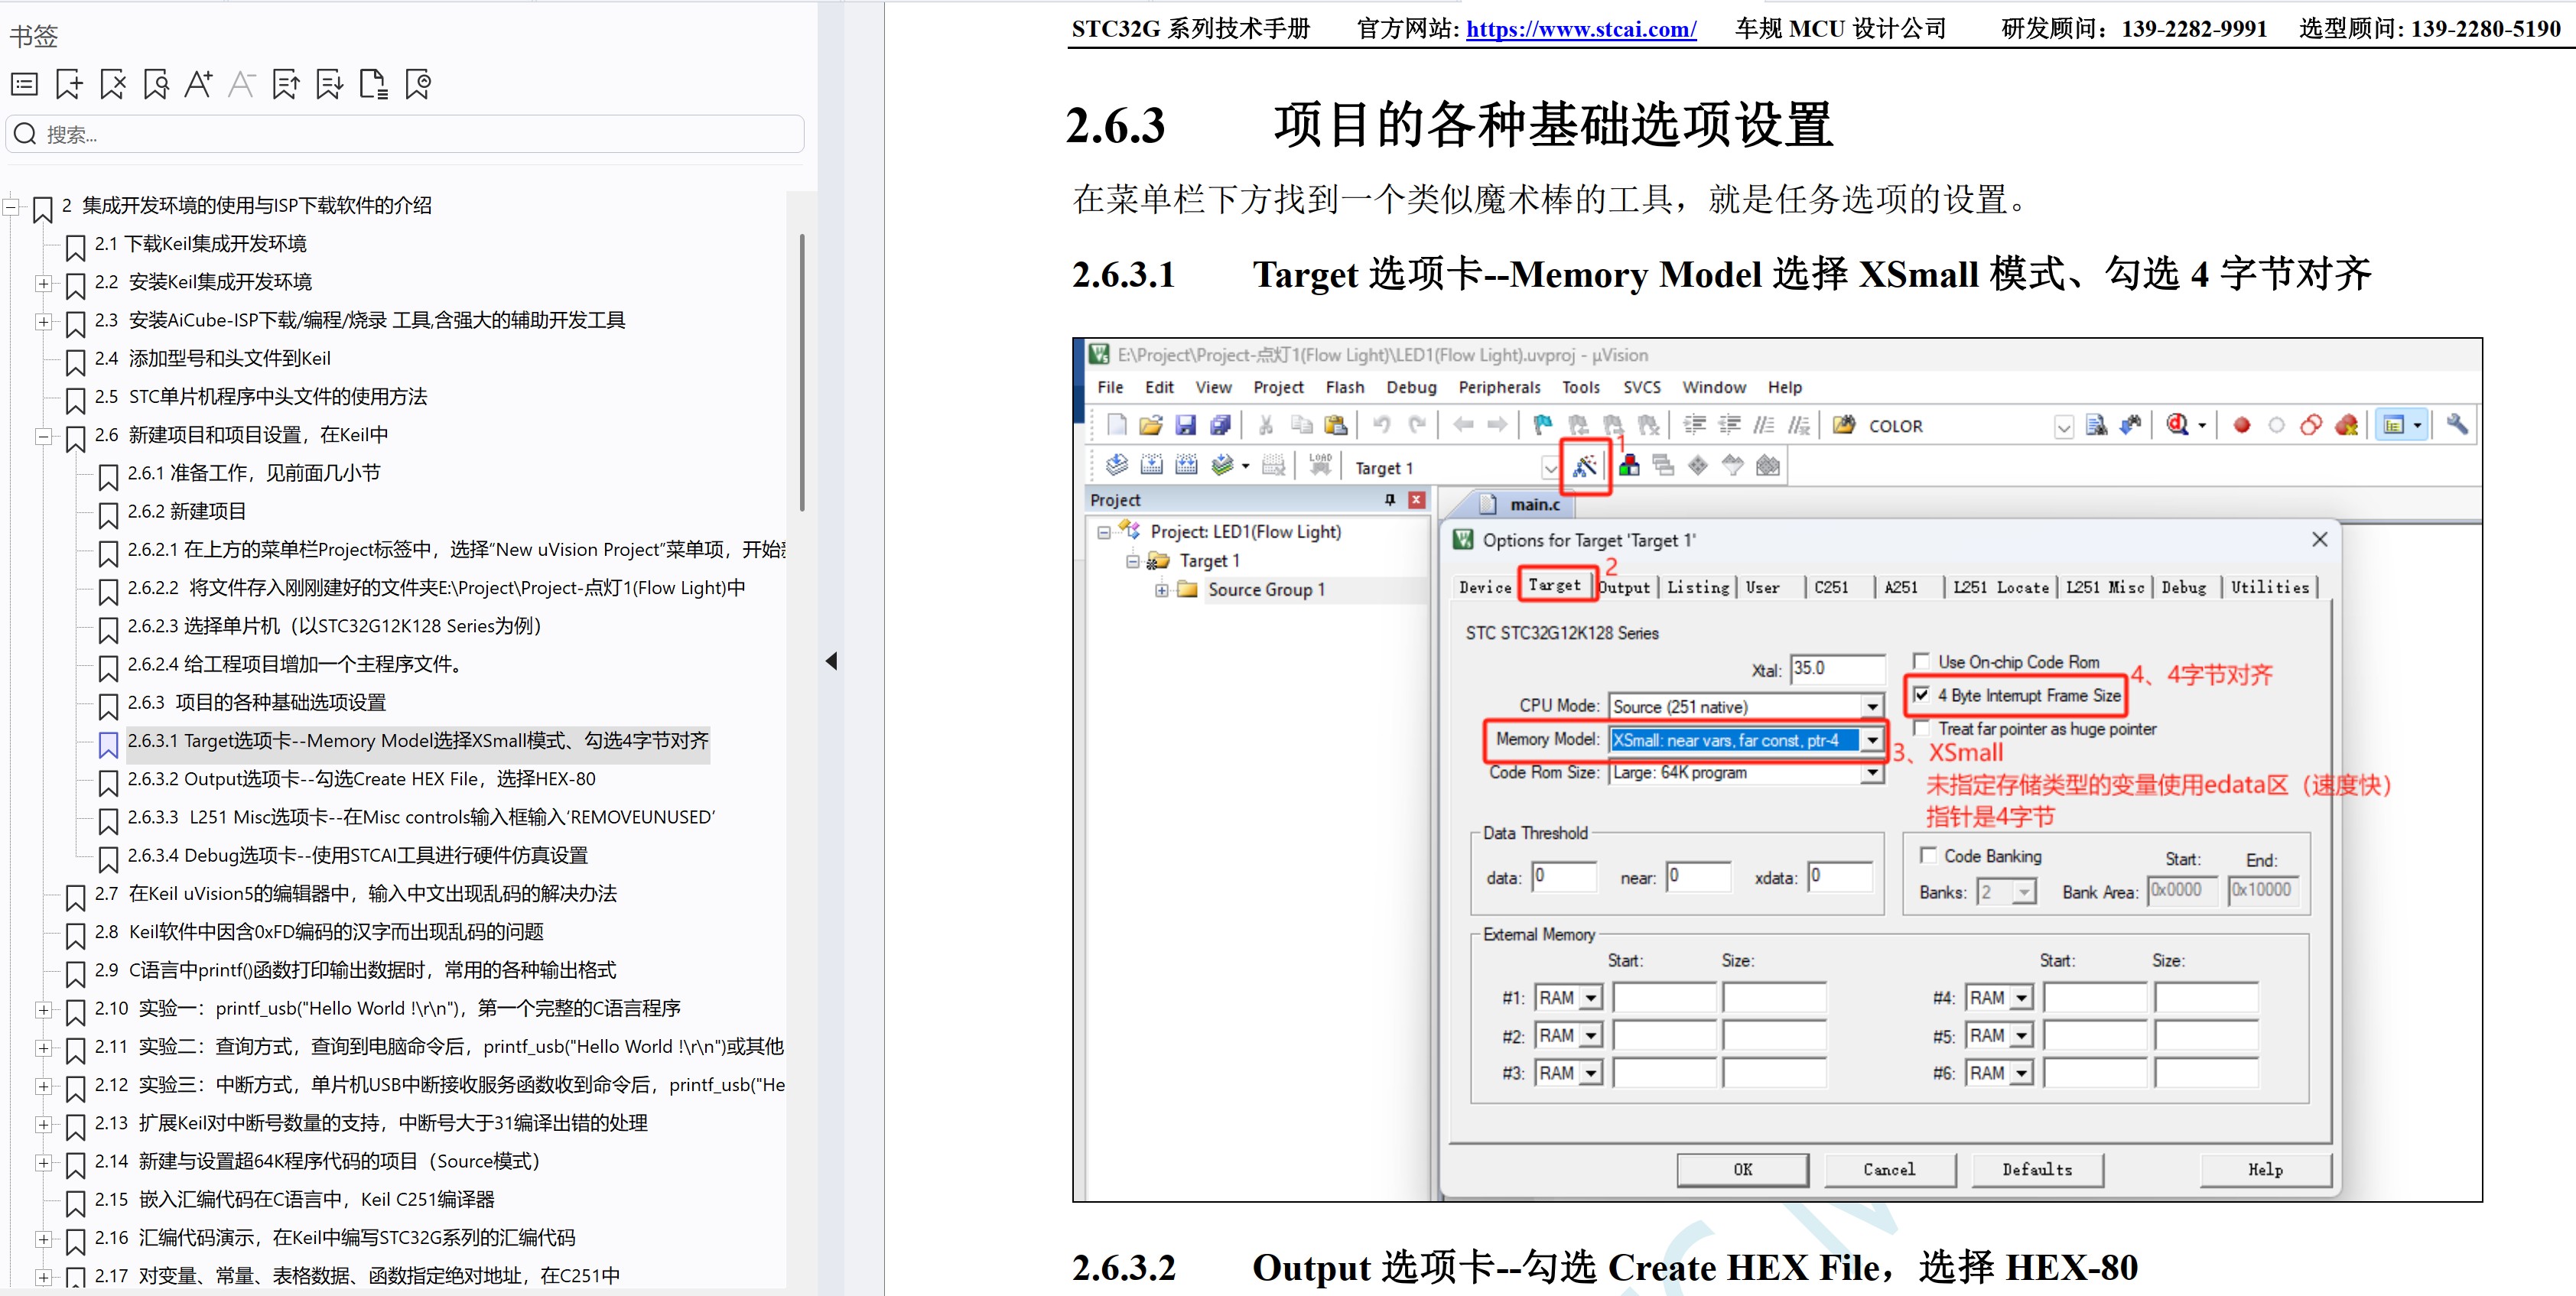Screen dimensions: 2576x1296
Task: Check Treat far pointer as huge pointer
Action: 1921,728
